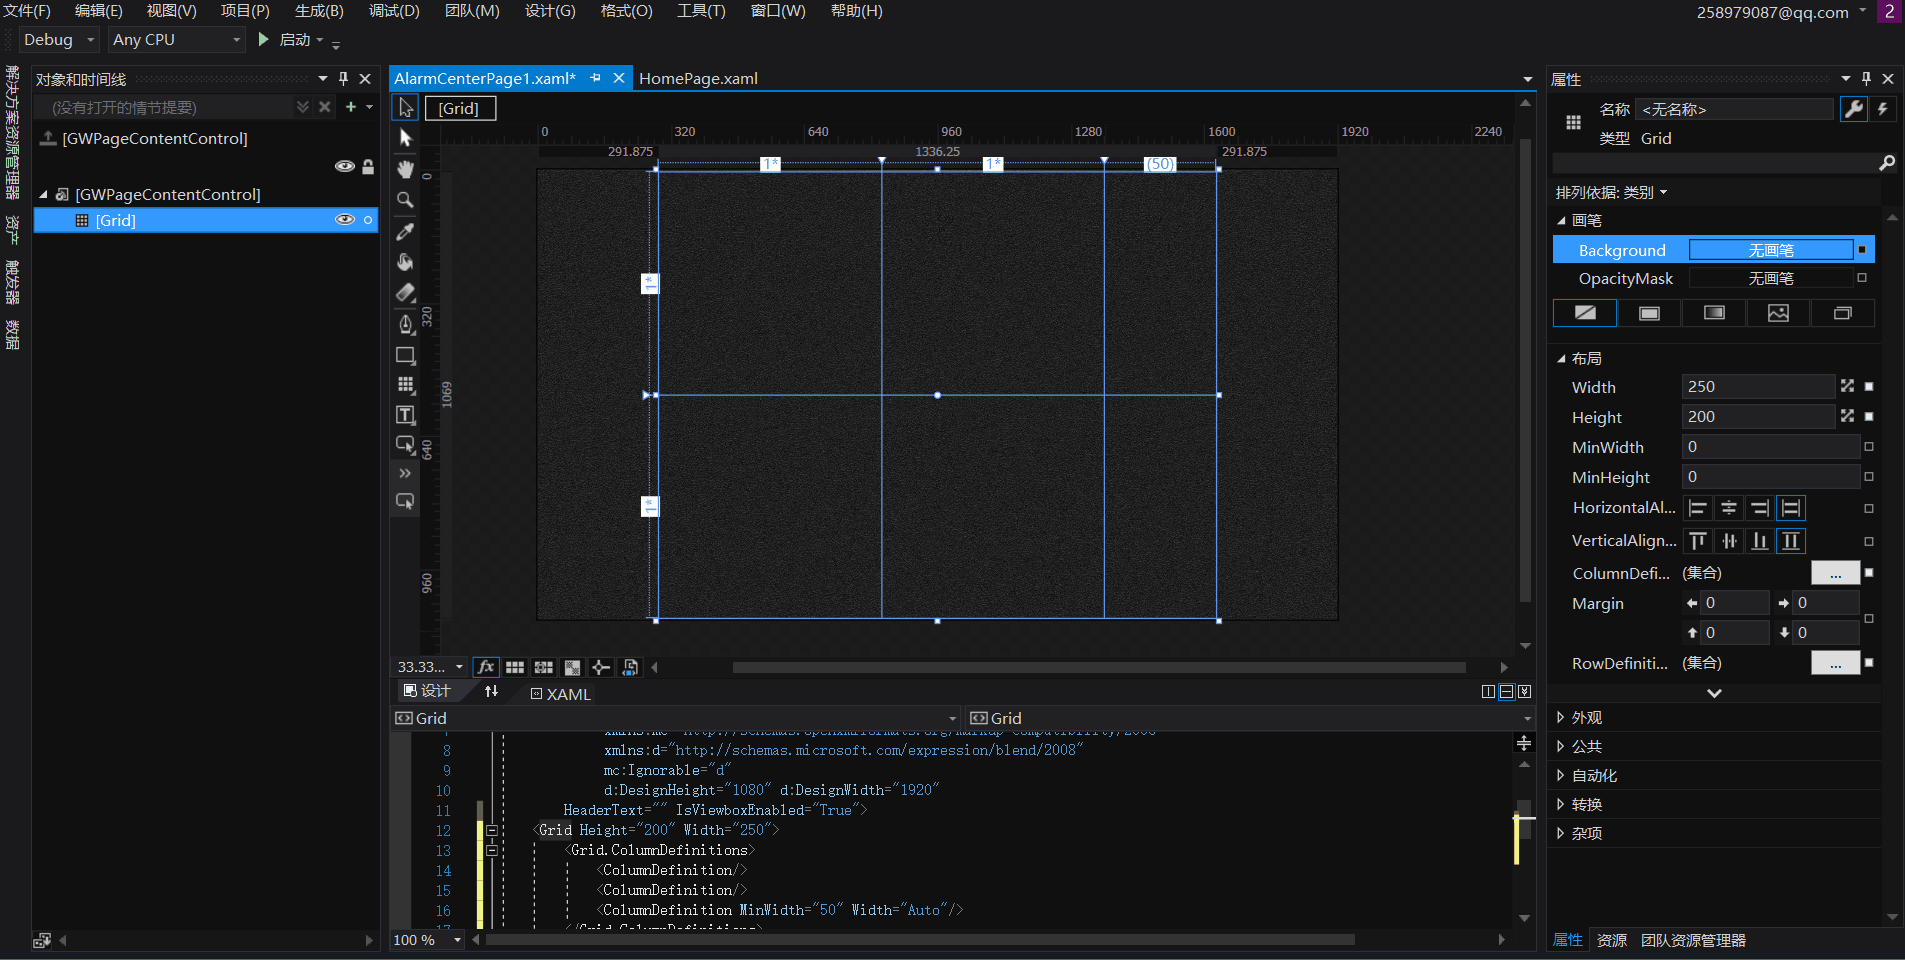Open the Debug configuration dropdown
Image resolution: width=1905 pixels, height=960 pixels.
pos(59,40)
